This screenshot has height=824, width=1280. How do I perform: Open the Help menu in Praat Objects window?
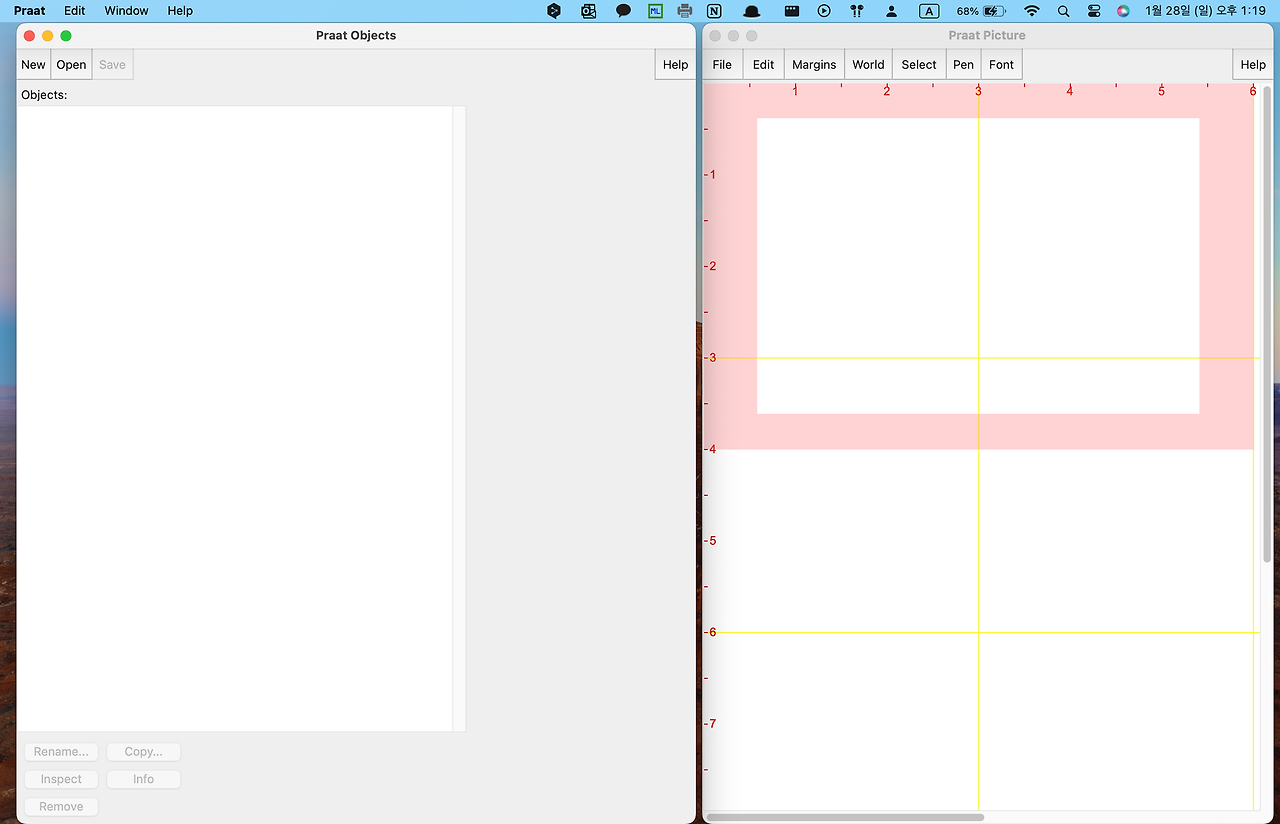(675, 65)
